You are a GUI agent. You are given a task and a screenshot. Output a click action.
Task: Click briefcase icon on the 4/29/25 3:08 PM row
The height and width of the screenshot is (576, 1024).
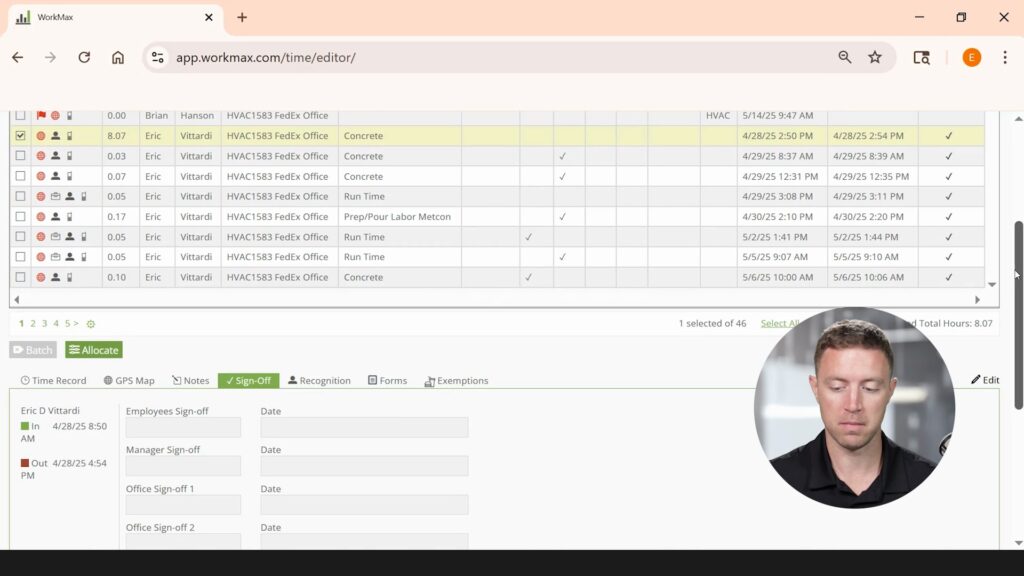click(55, 197)
